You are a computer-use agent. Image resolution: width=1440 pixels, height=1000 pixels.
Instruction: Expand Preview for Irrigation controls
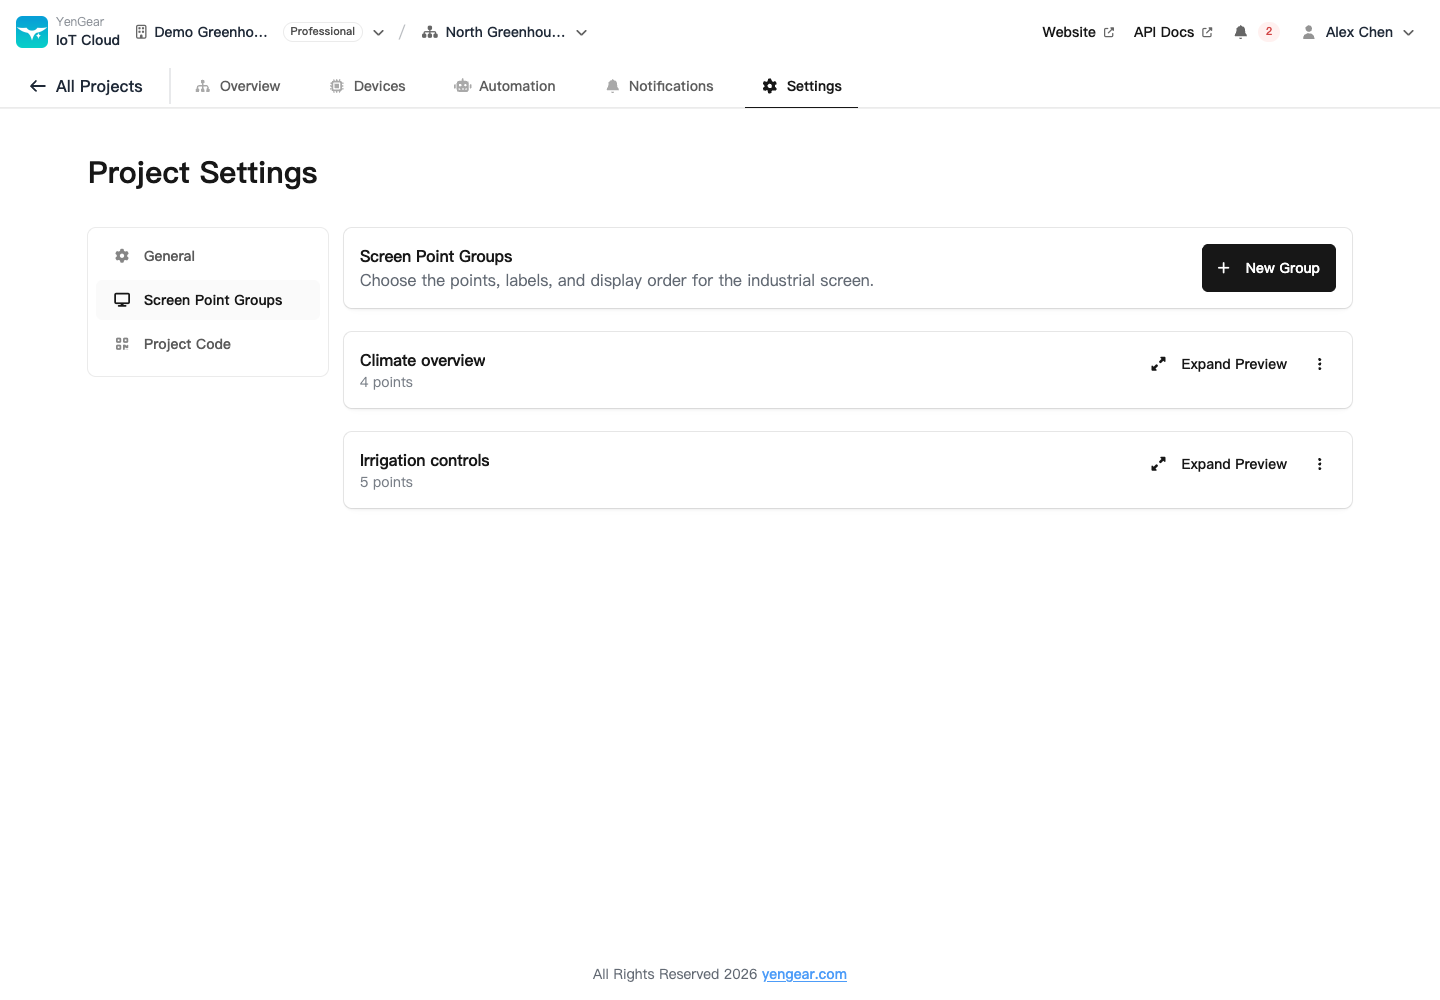pyautogui.click(x=1219, y=464)
